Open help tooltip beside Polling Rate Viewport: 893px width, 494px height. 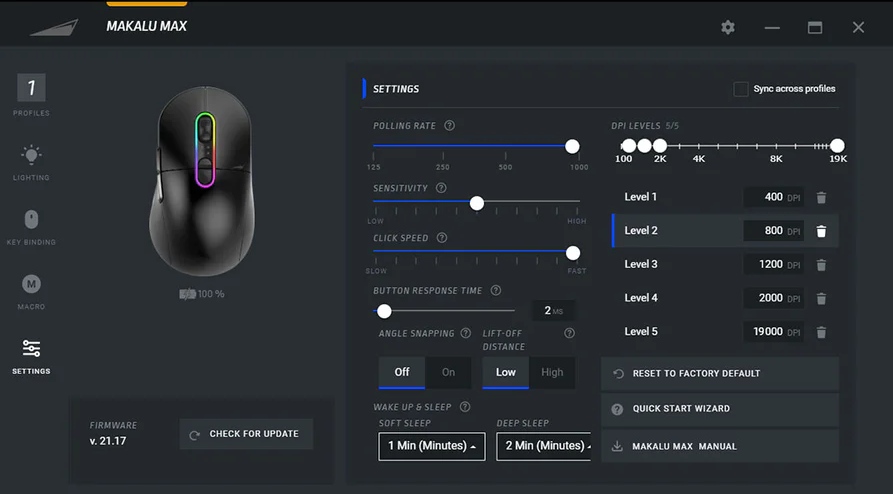tap(449, 126)
